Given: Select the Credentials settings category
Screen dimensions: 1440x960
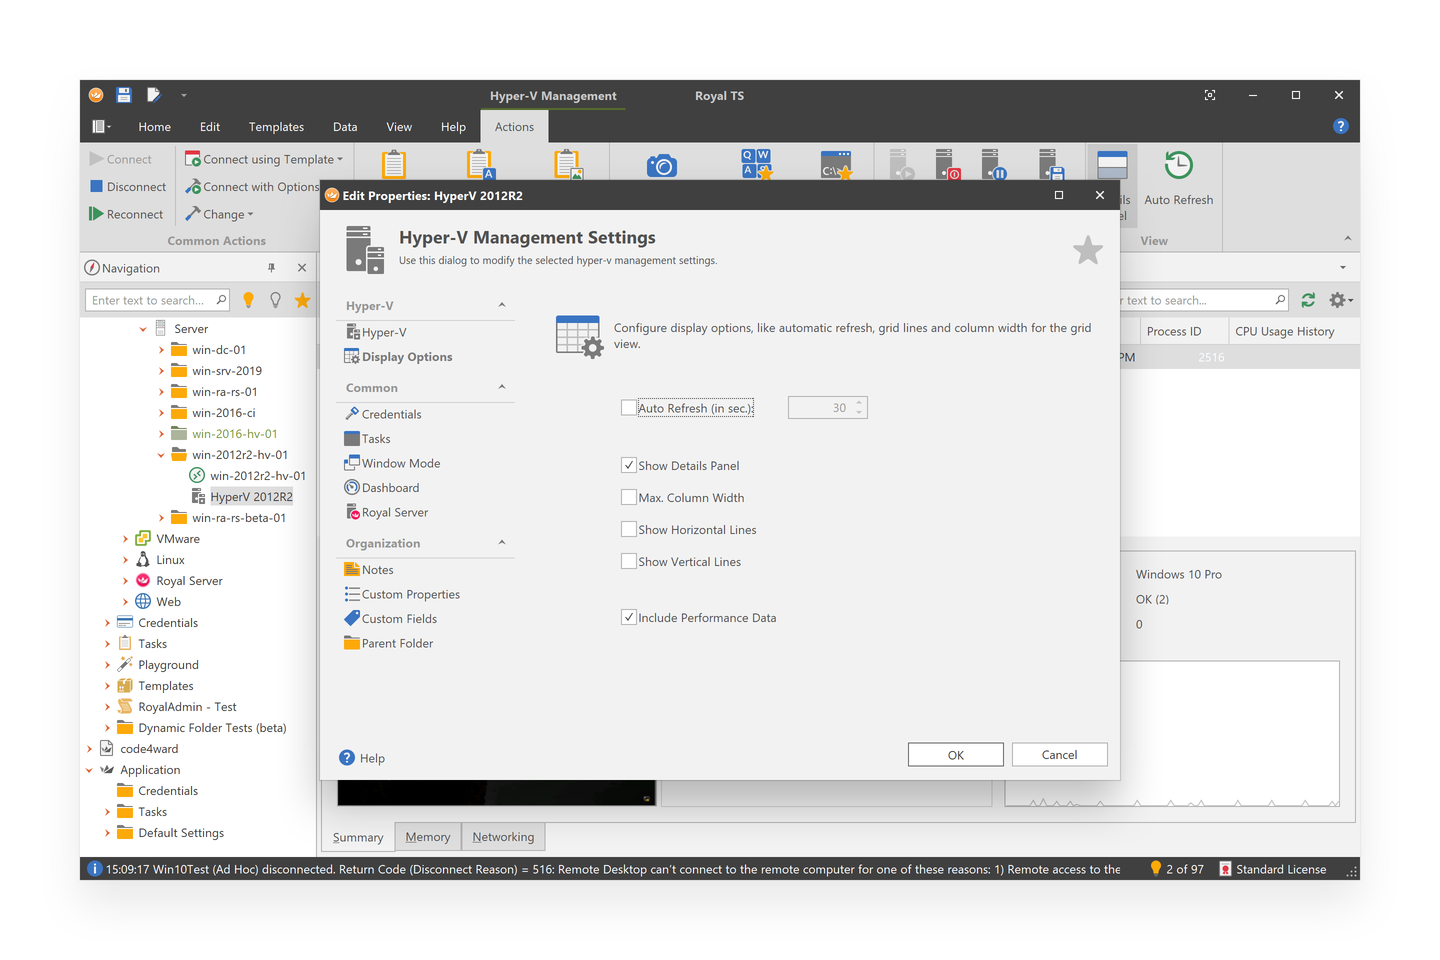Looking at the screenshot, I should point(391,413).
